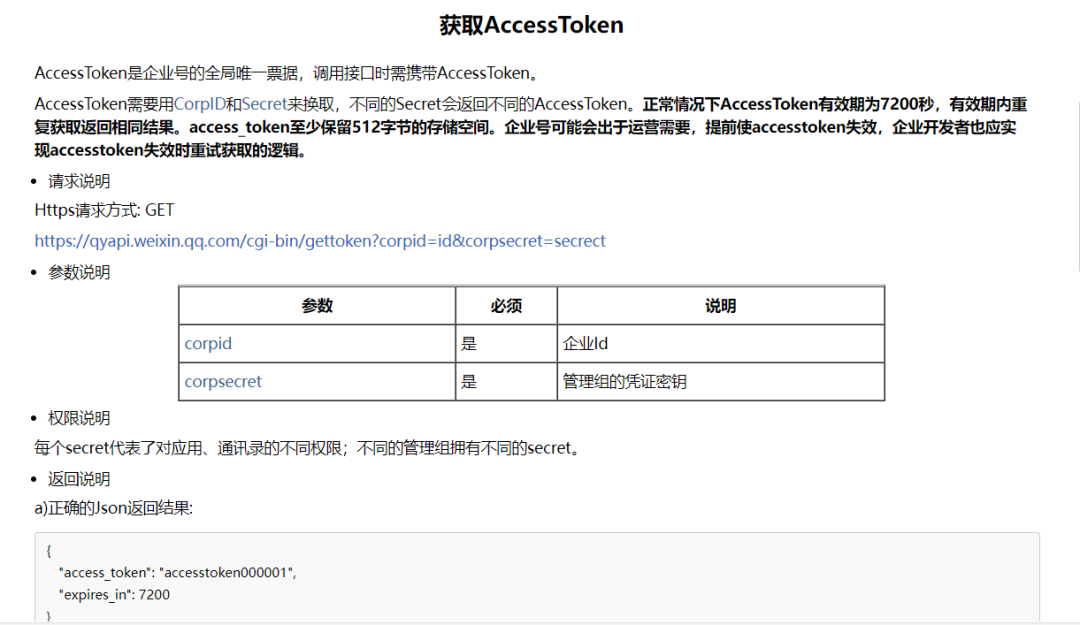
Task: Click the page scrollbar on the right edge
Action: tap(1078, 186)
